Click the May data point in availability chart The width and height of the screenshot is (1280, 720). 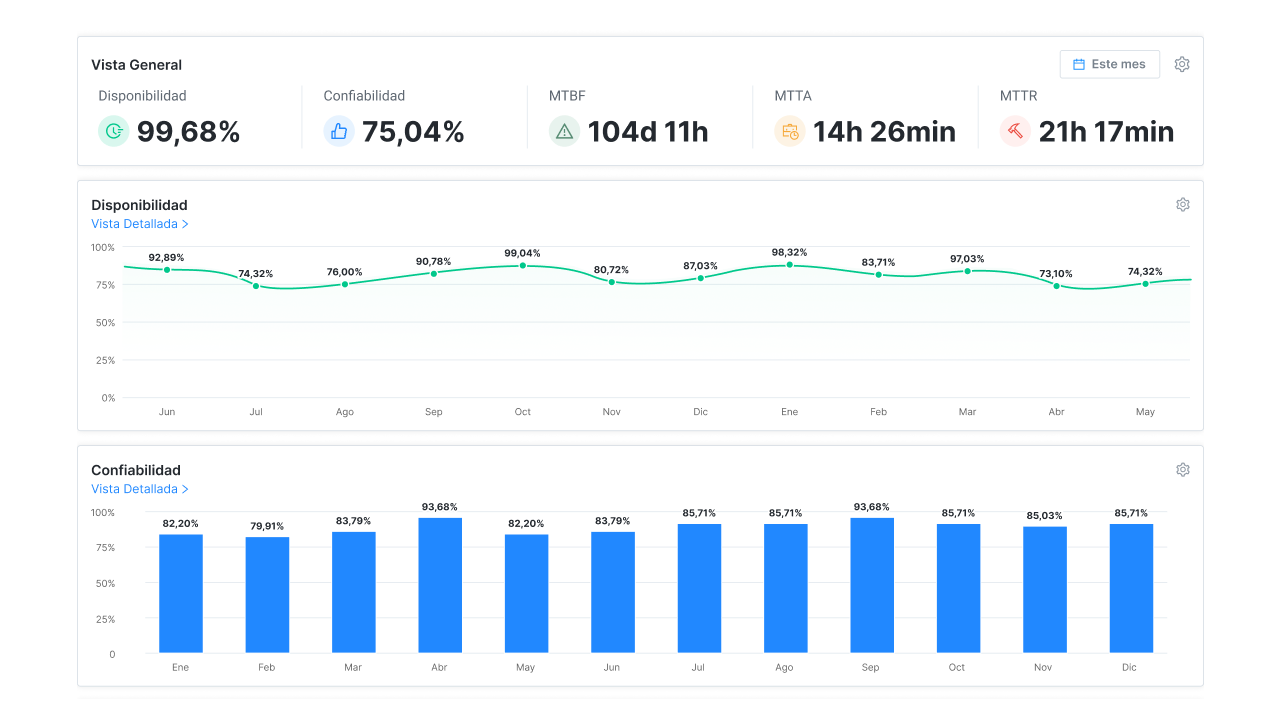[x=1146, y=283]
